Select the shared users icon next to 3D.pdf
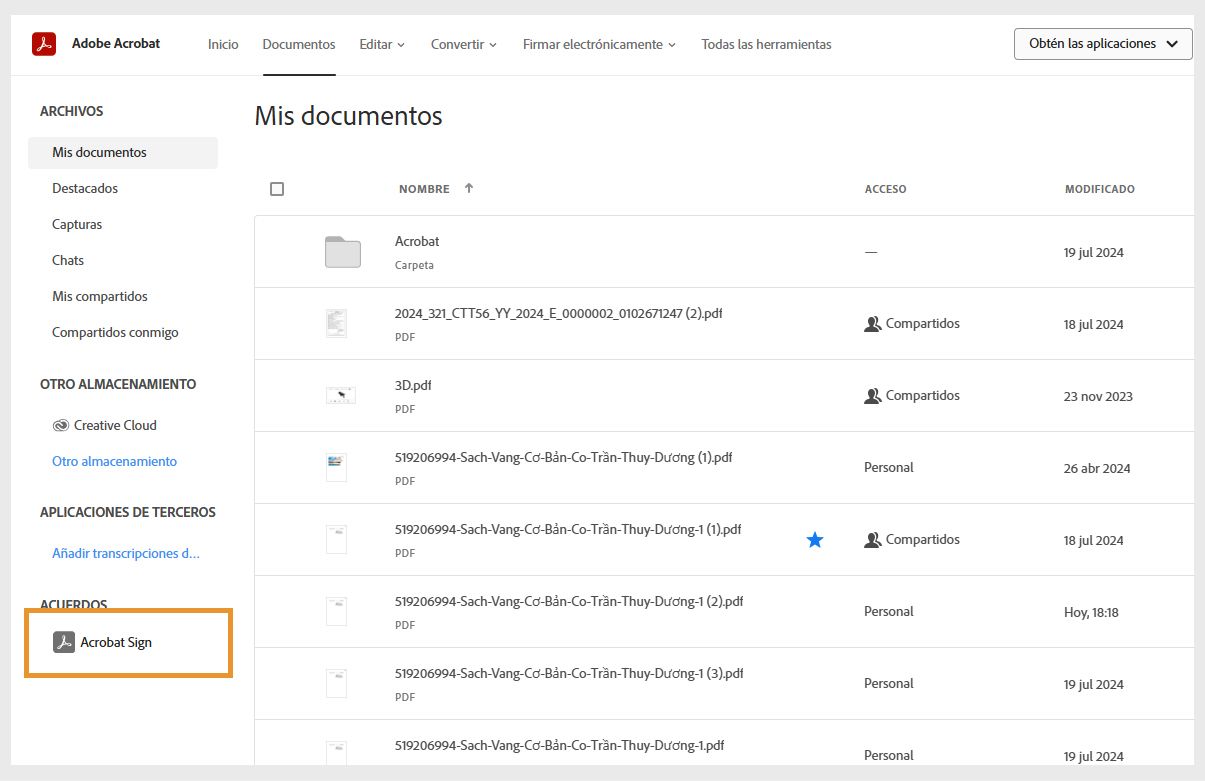This screenshot has height=781, width=1205. tap(872, 394)
